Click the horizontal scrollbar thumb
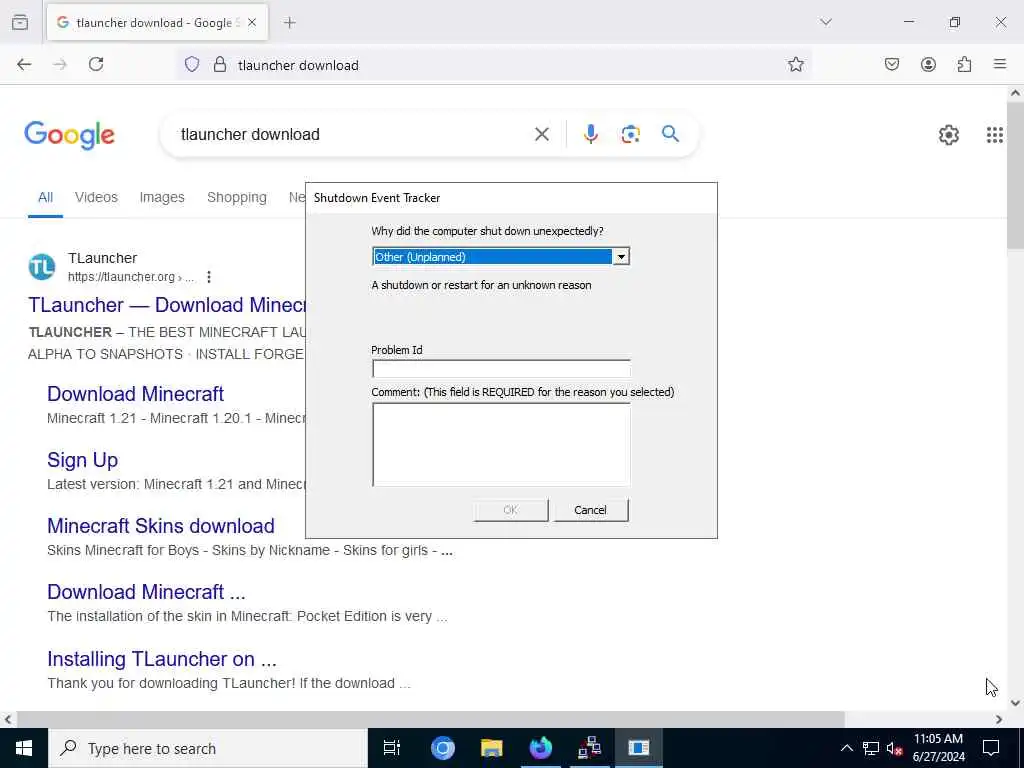The image size is (1024, 768). pyautogui.click(x=430, y=719)
